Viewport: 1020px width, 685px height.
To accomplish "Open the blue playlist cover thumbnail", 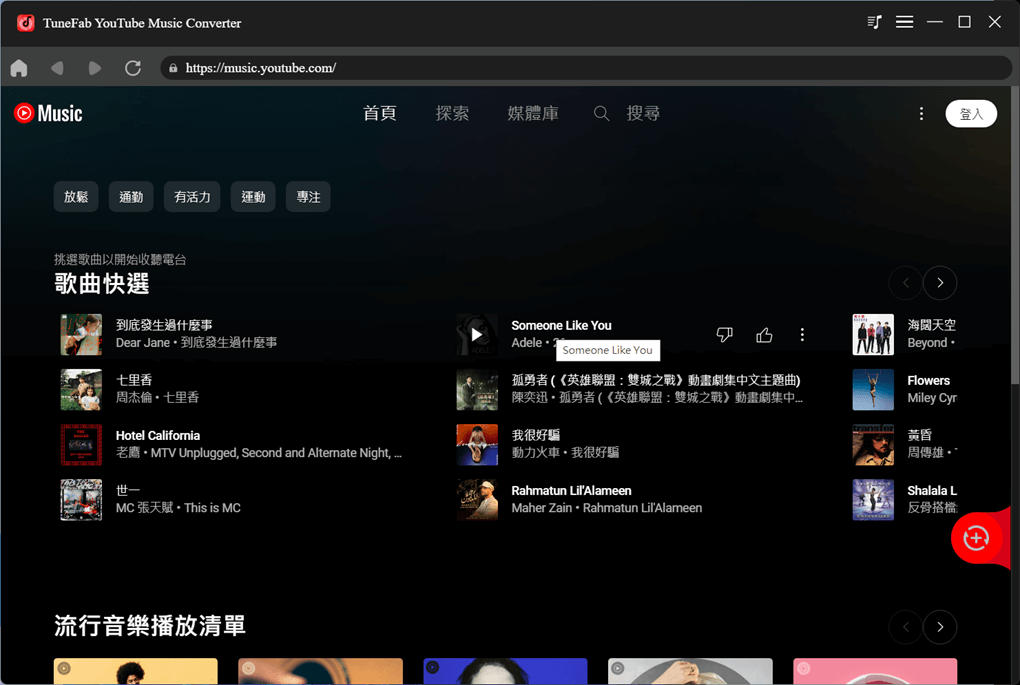I will [505, 671].
